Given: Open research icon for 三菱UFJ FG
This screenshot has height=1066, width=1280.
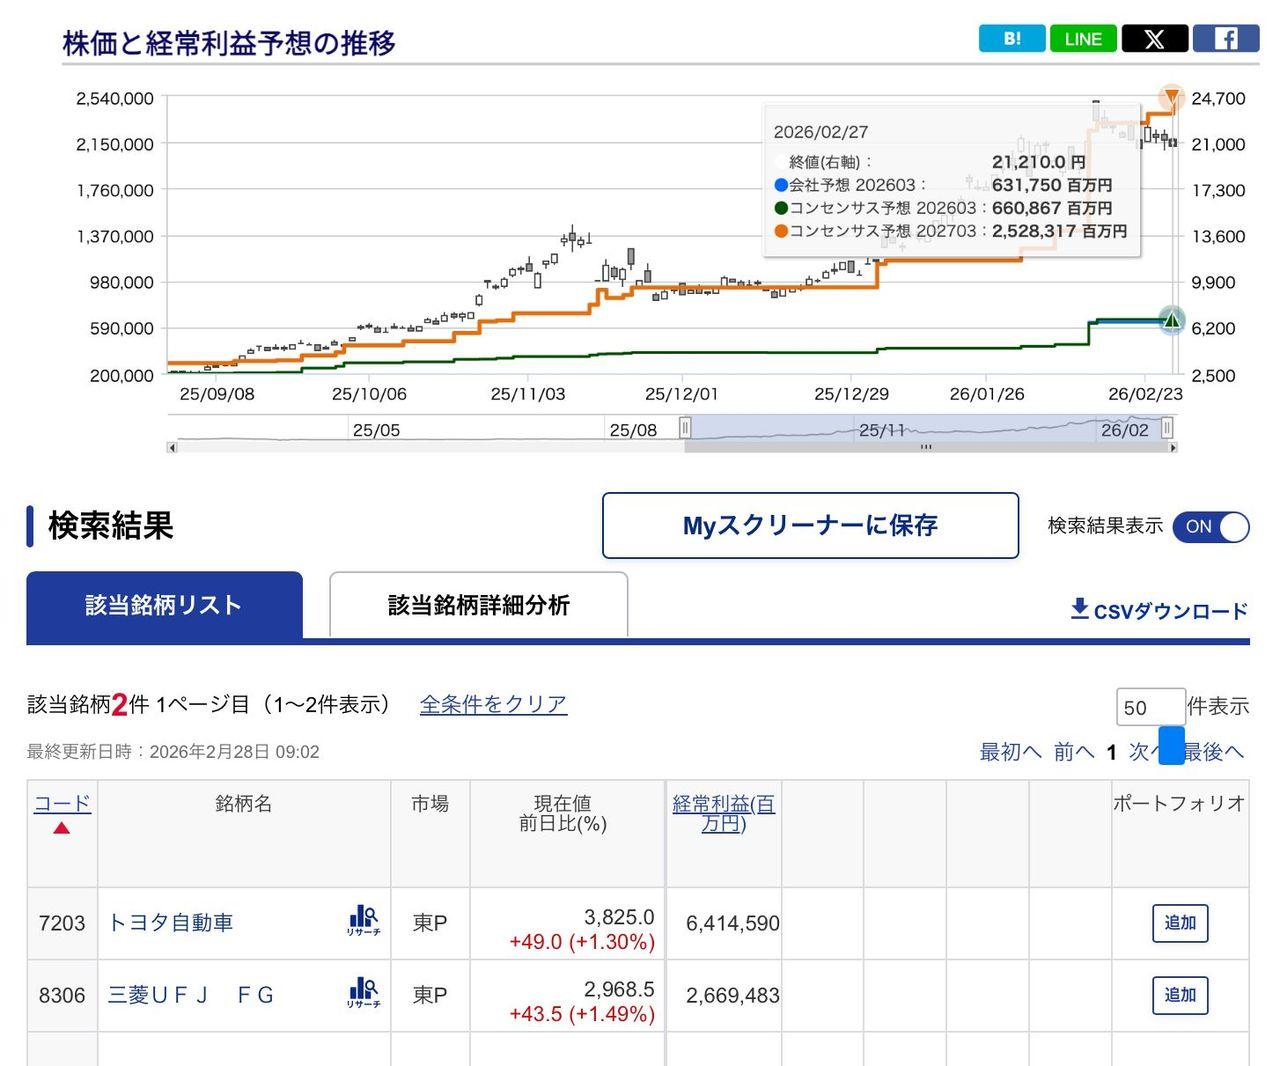Looking at the screenshot, I should click(x=363, y=993).
